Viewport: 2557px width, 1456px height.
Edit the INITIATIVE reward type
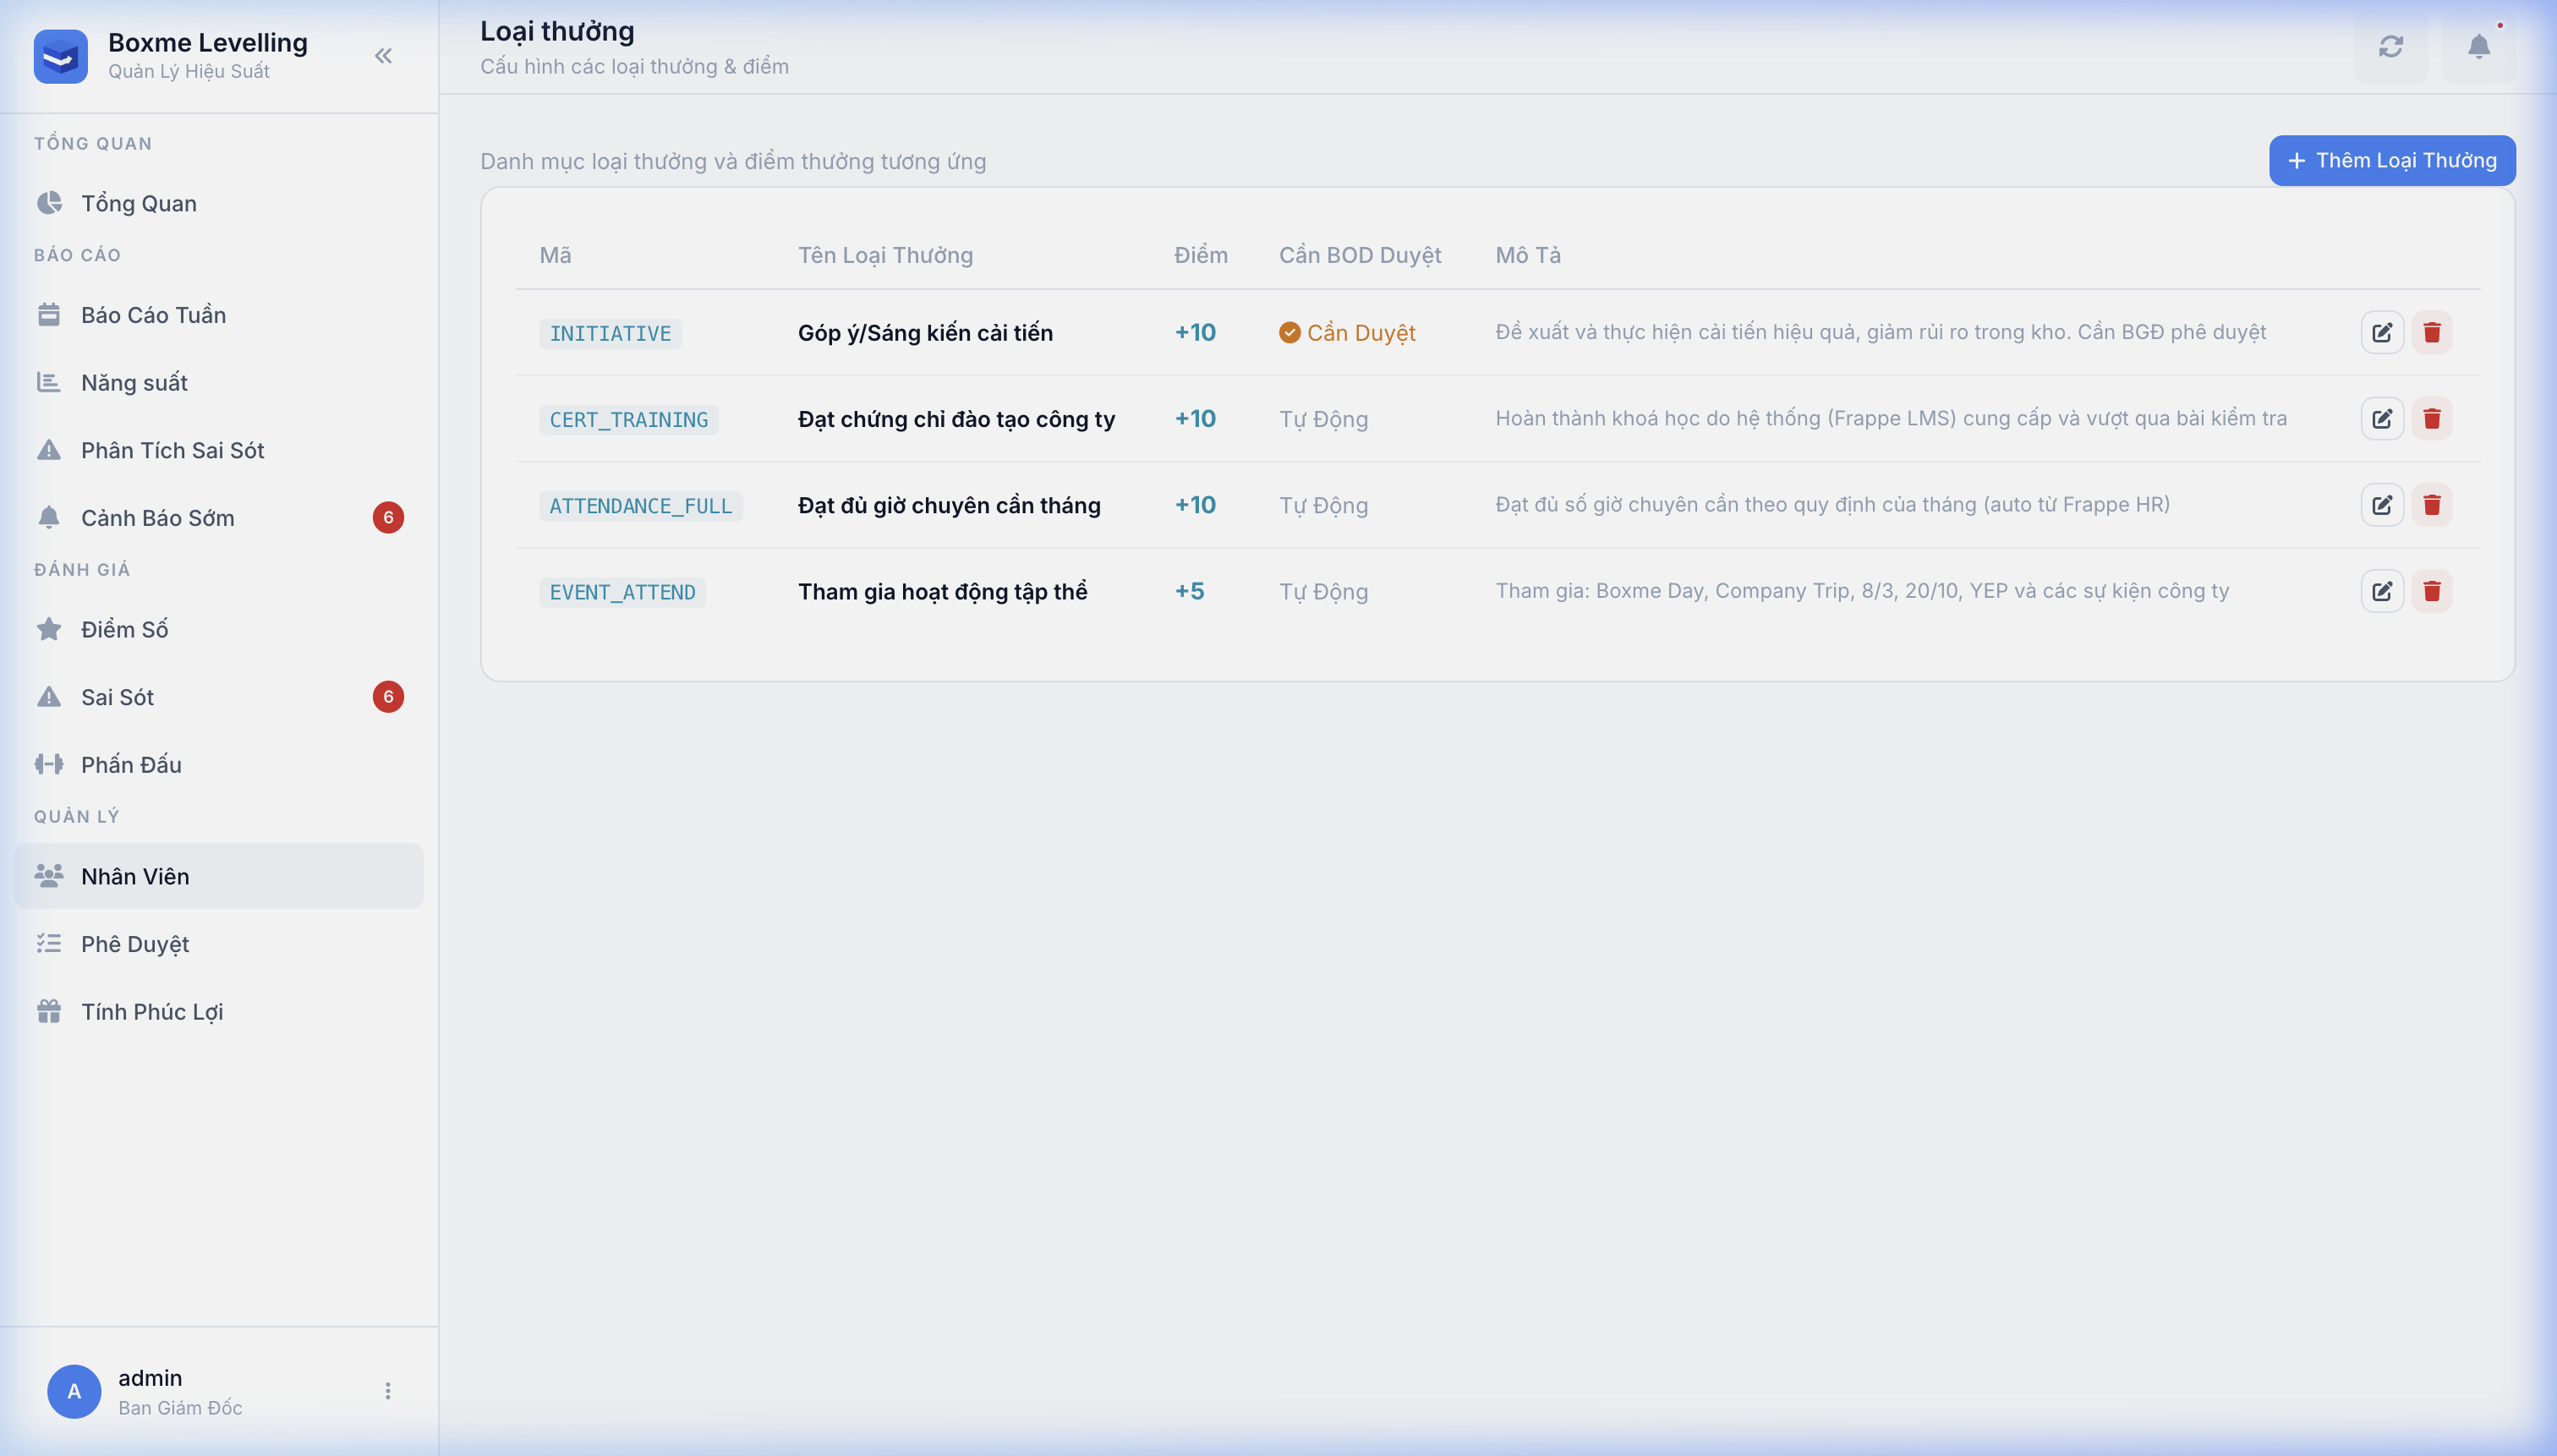[x=2382, y=333]
